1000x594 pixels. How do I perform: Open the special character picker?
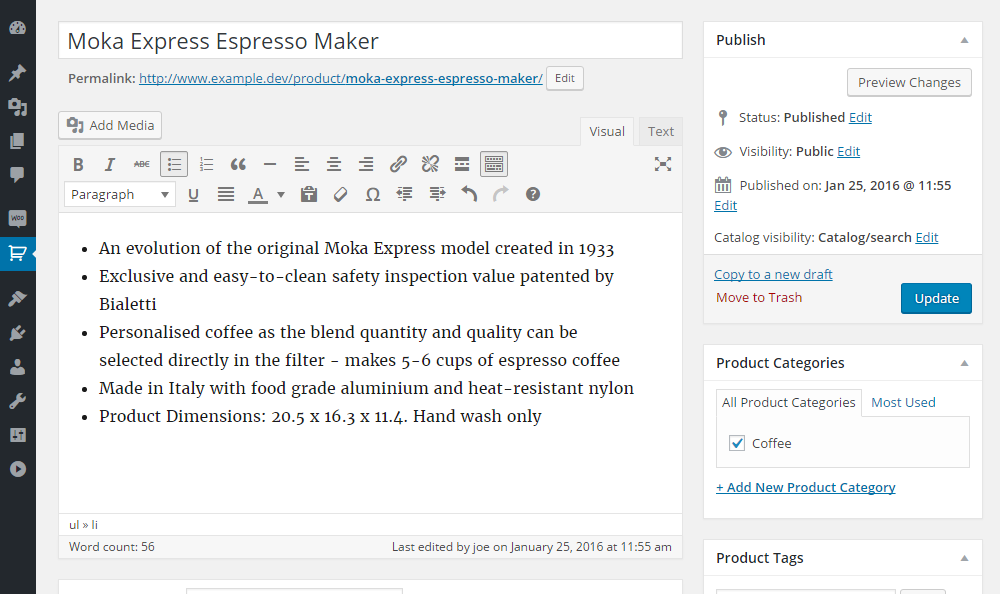pyautogui.click(x=372, y=194)
